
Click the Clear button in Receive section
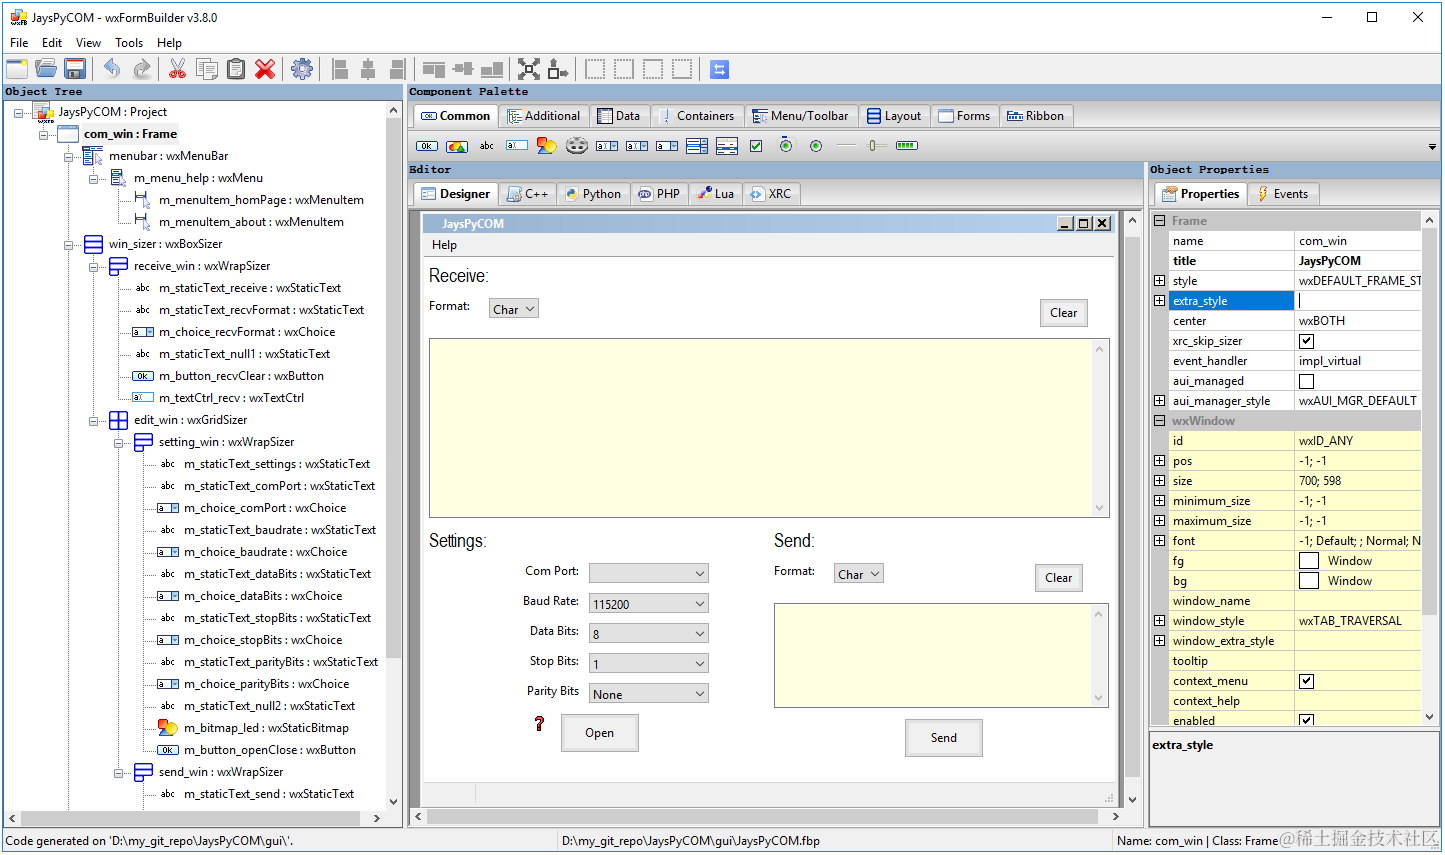(x=1064, y=313)
